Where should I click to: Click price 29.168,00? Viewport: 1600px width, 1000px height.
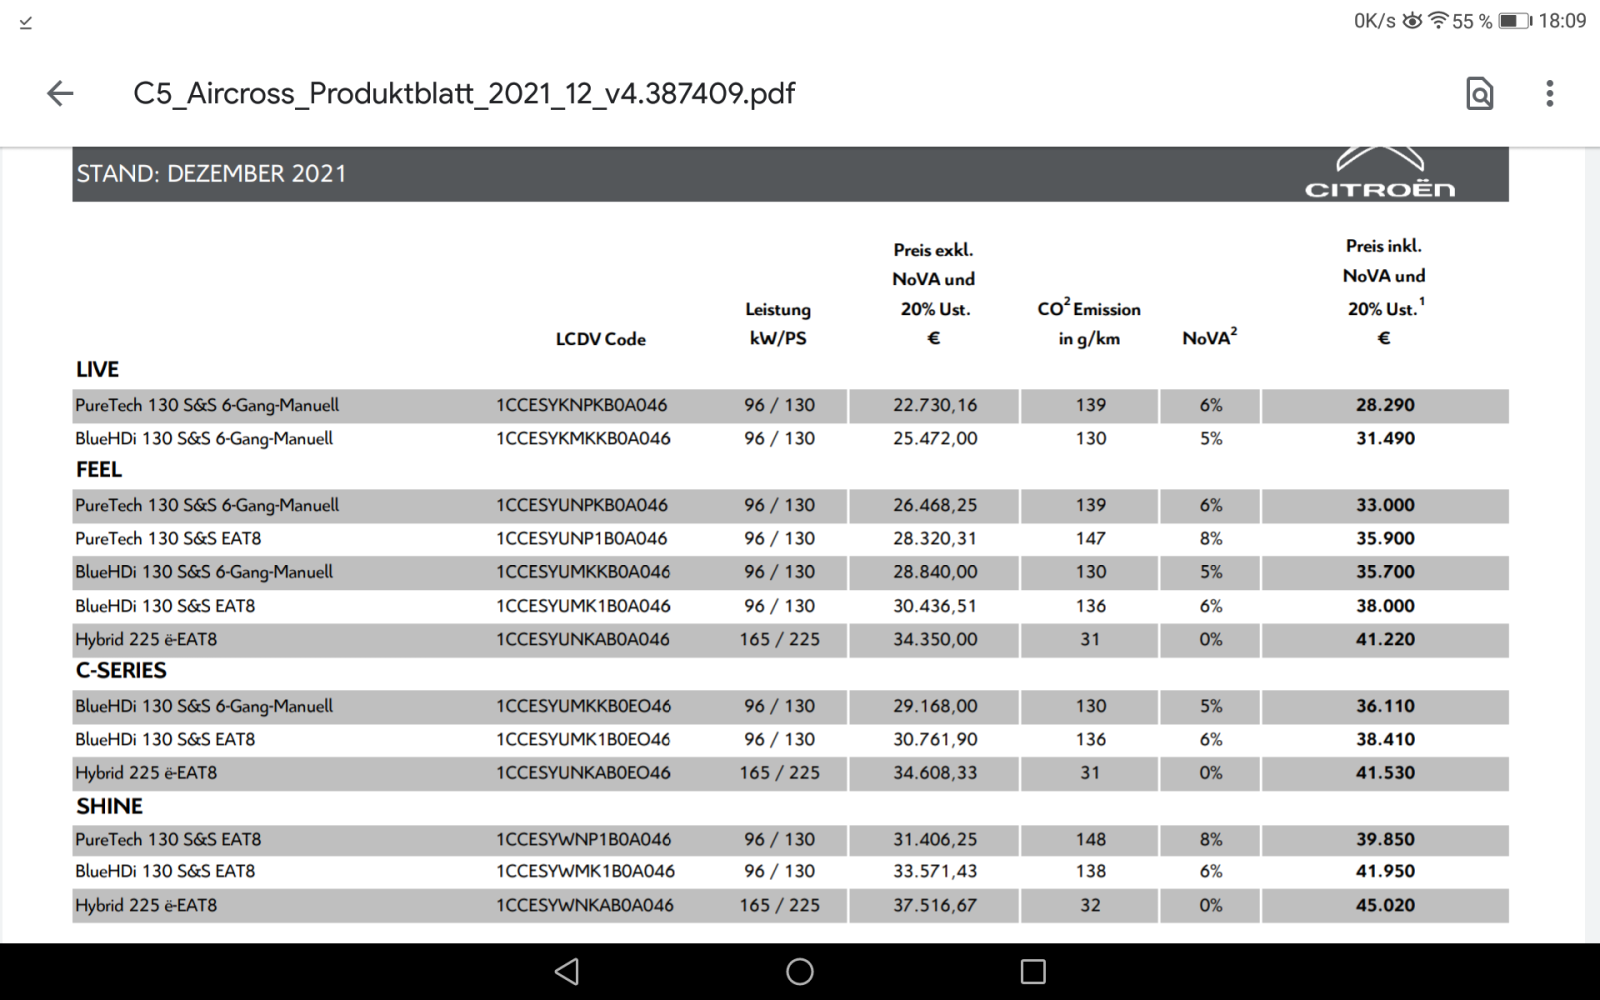[x=935, y=706]
